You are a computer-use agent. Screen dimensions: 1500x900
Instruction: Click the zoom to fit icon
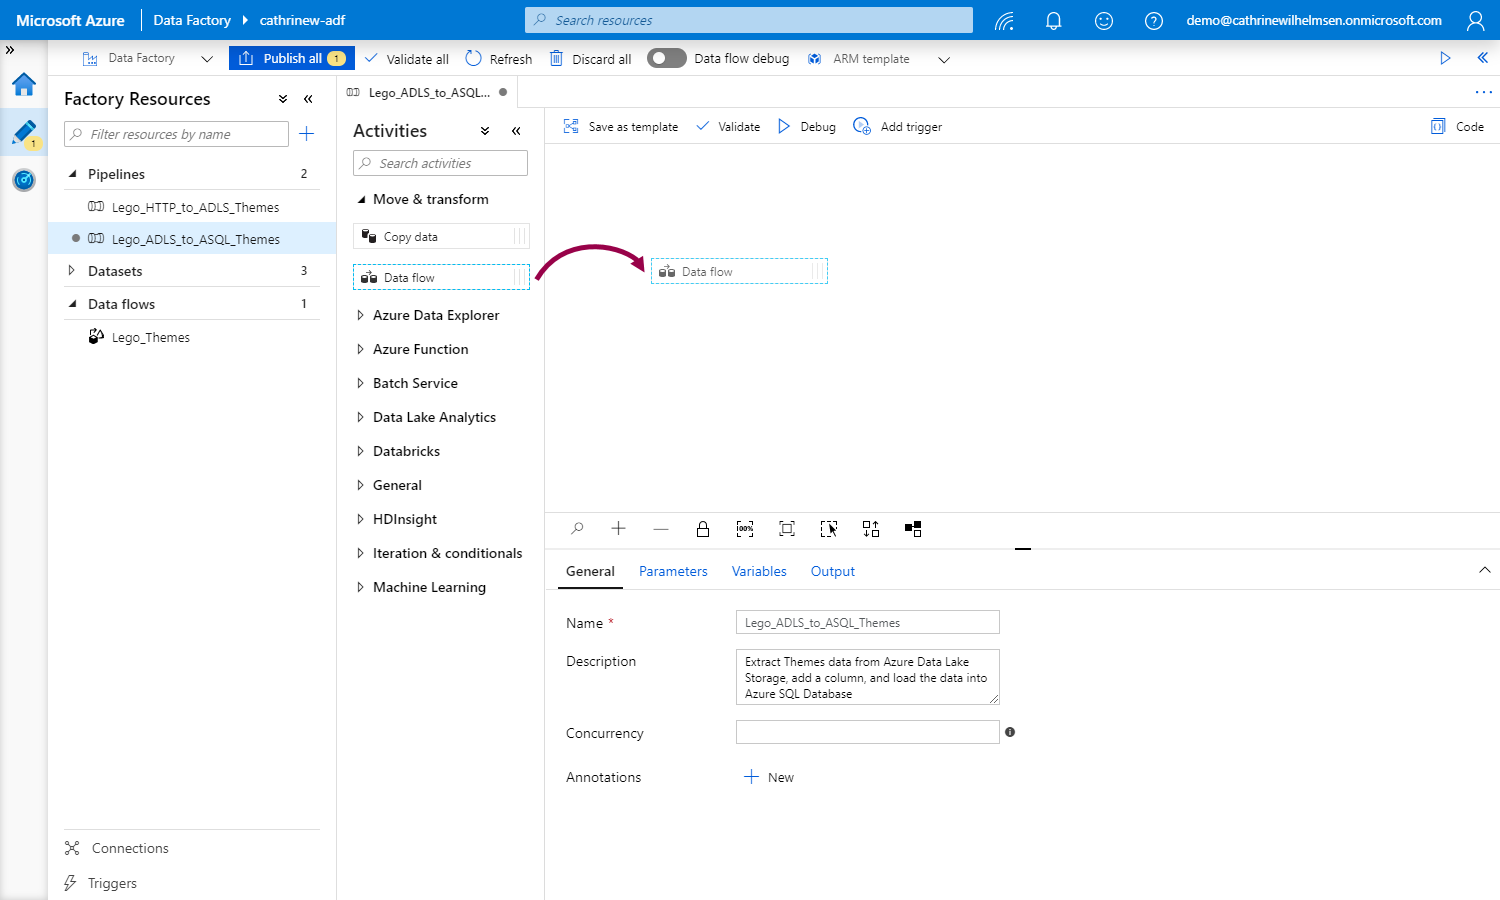coord(787,529)
